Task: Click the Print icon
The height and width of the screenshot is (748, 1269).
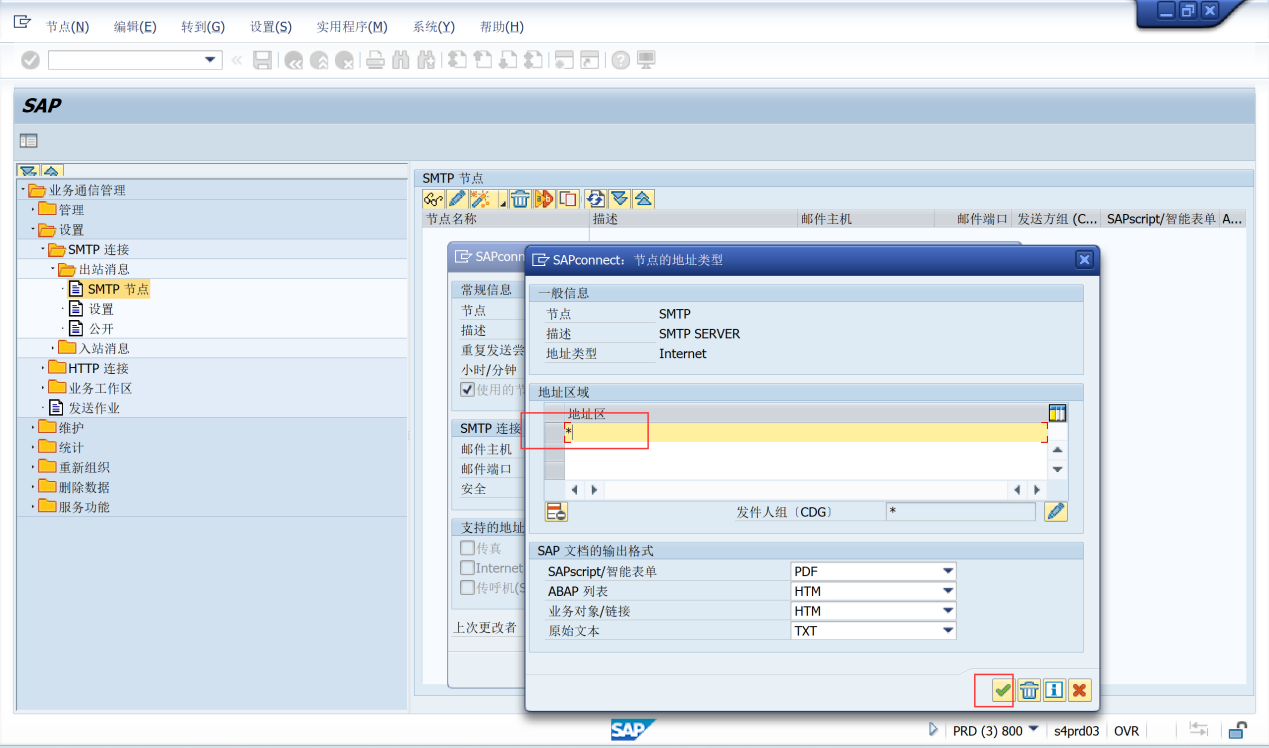Action: pos(375,60)
